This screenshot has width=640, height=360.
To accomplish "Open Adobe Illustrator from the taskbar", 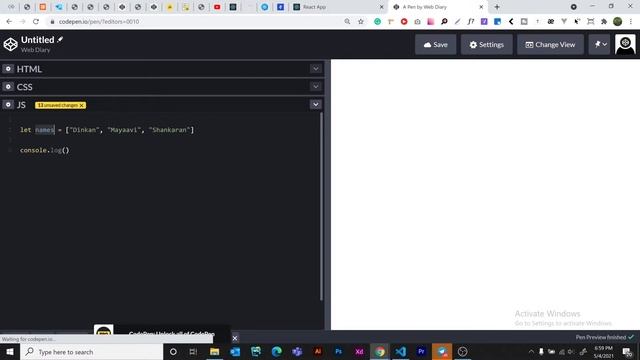I will pos(318,351).
